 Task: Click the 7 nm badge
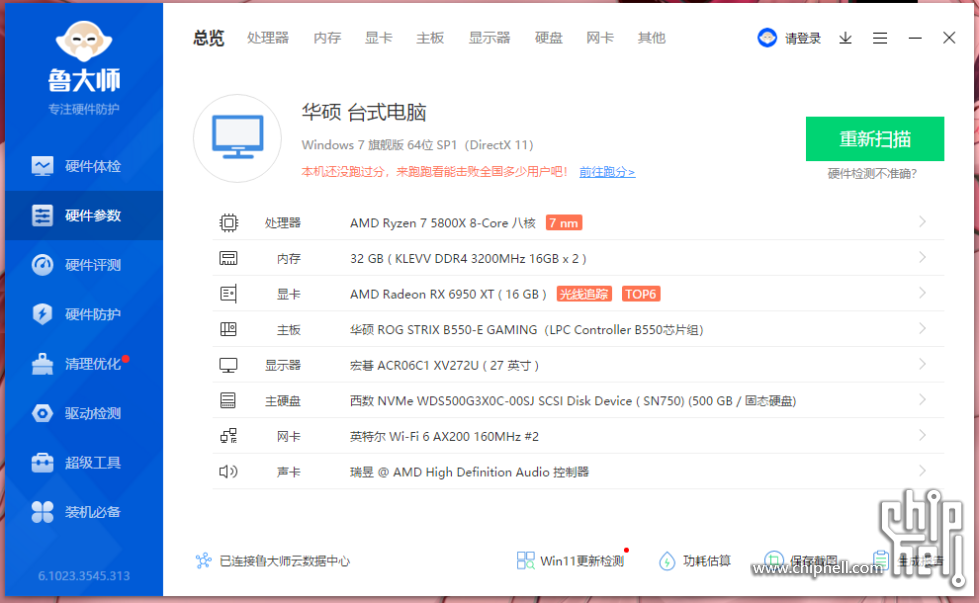click(x=564, y=223)
